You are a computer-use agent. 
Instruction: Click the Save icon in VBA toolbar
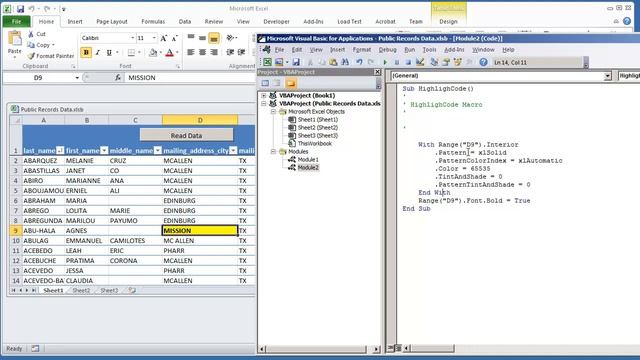(x=296, y=62)
